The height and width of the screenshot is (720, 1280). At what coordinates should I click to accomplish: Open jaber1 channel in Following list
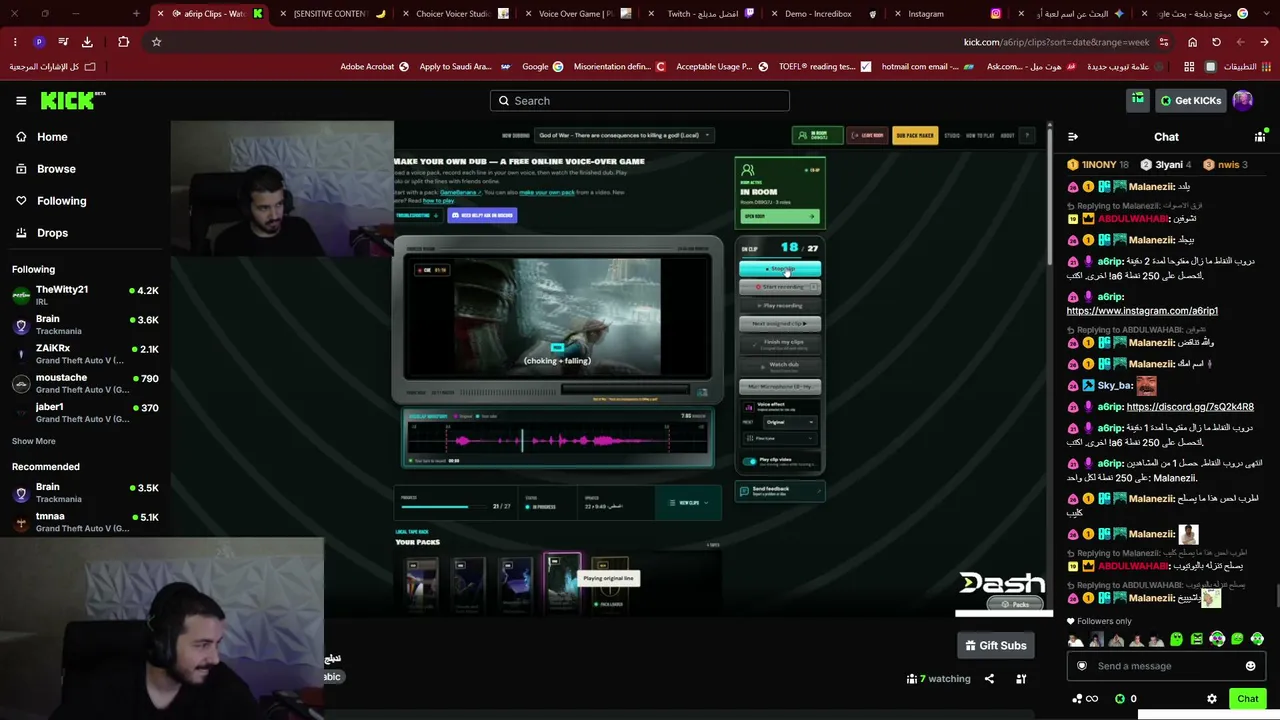[x=85, y=412]
